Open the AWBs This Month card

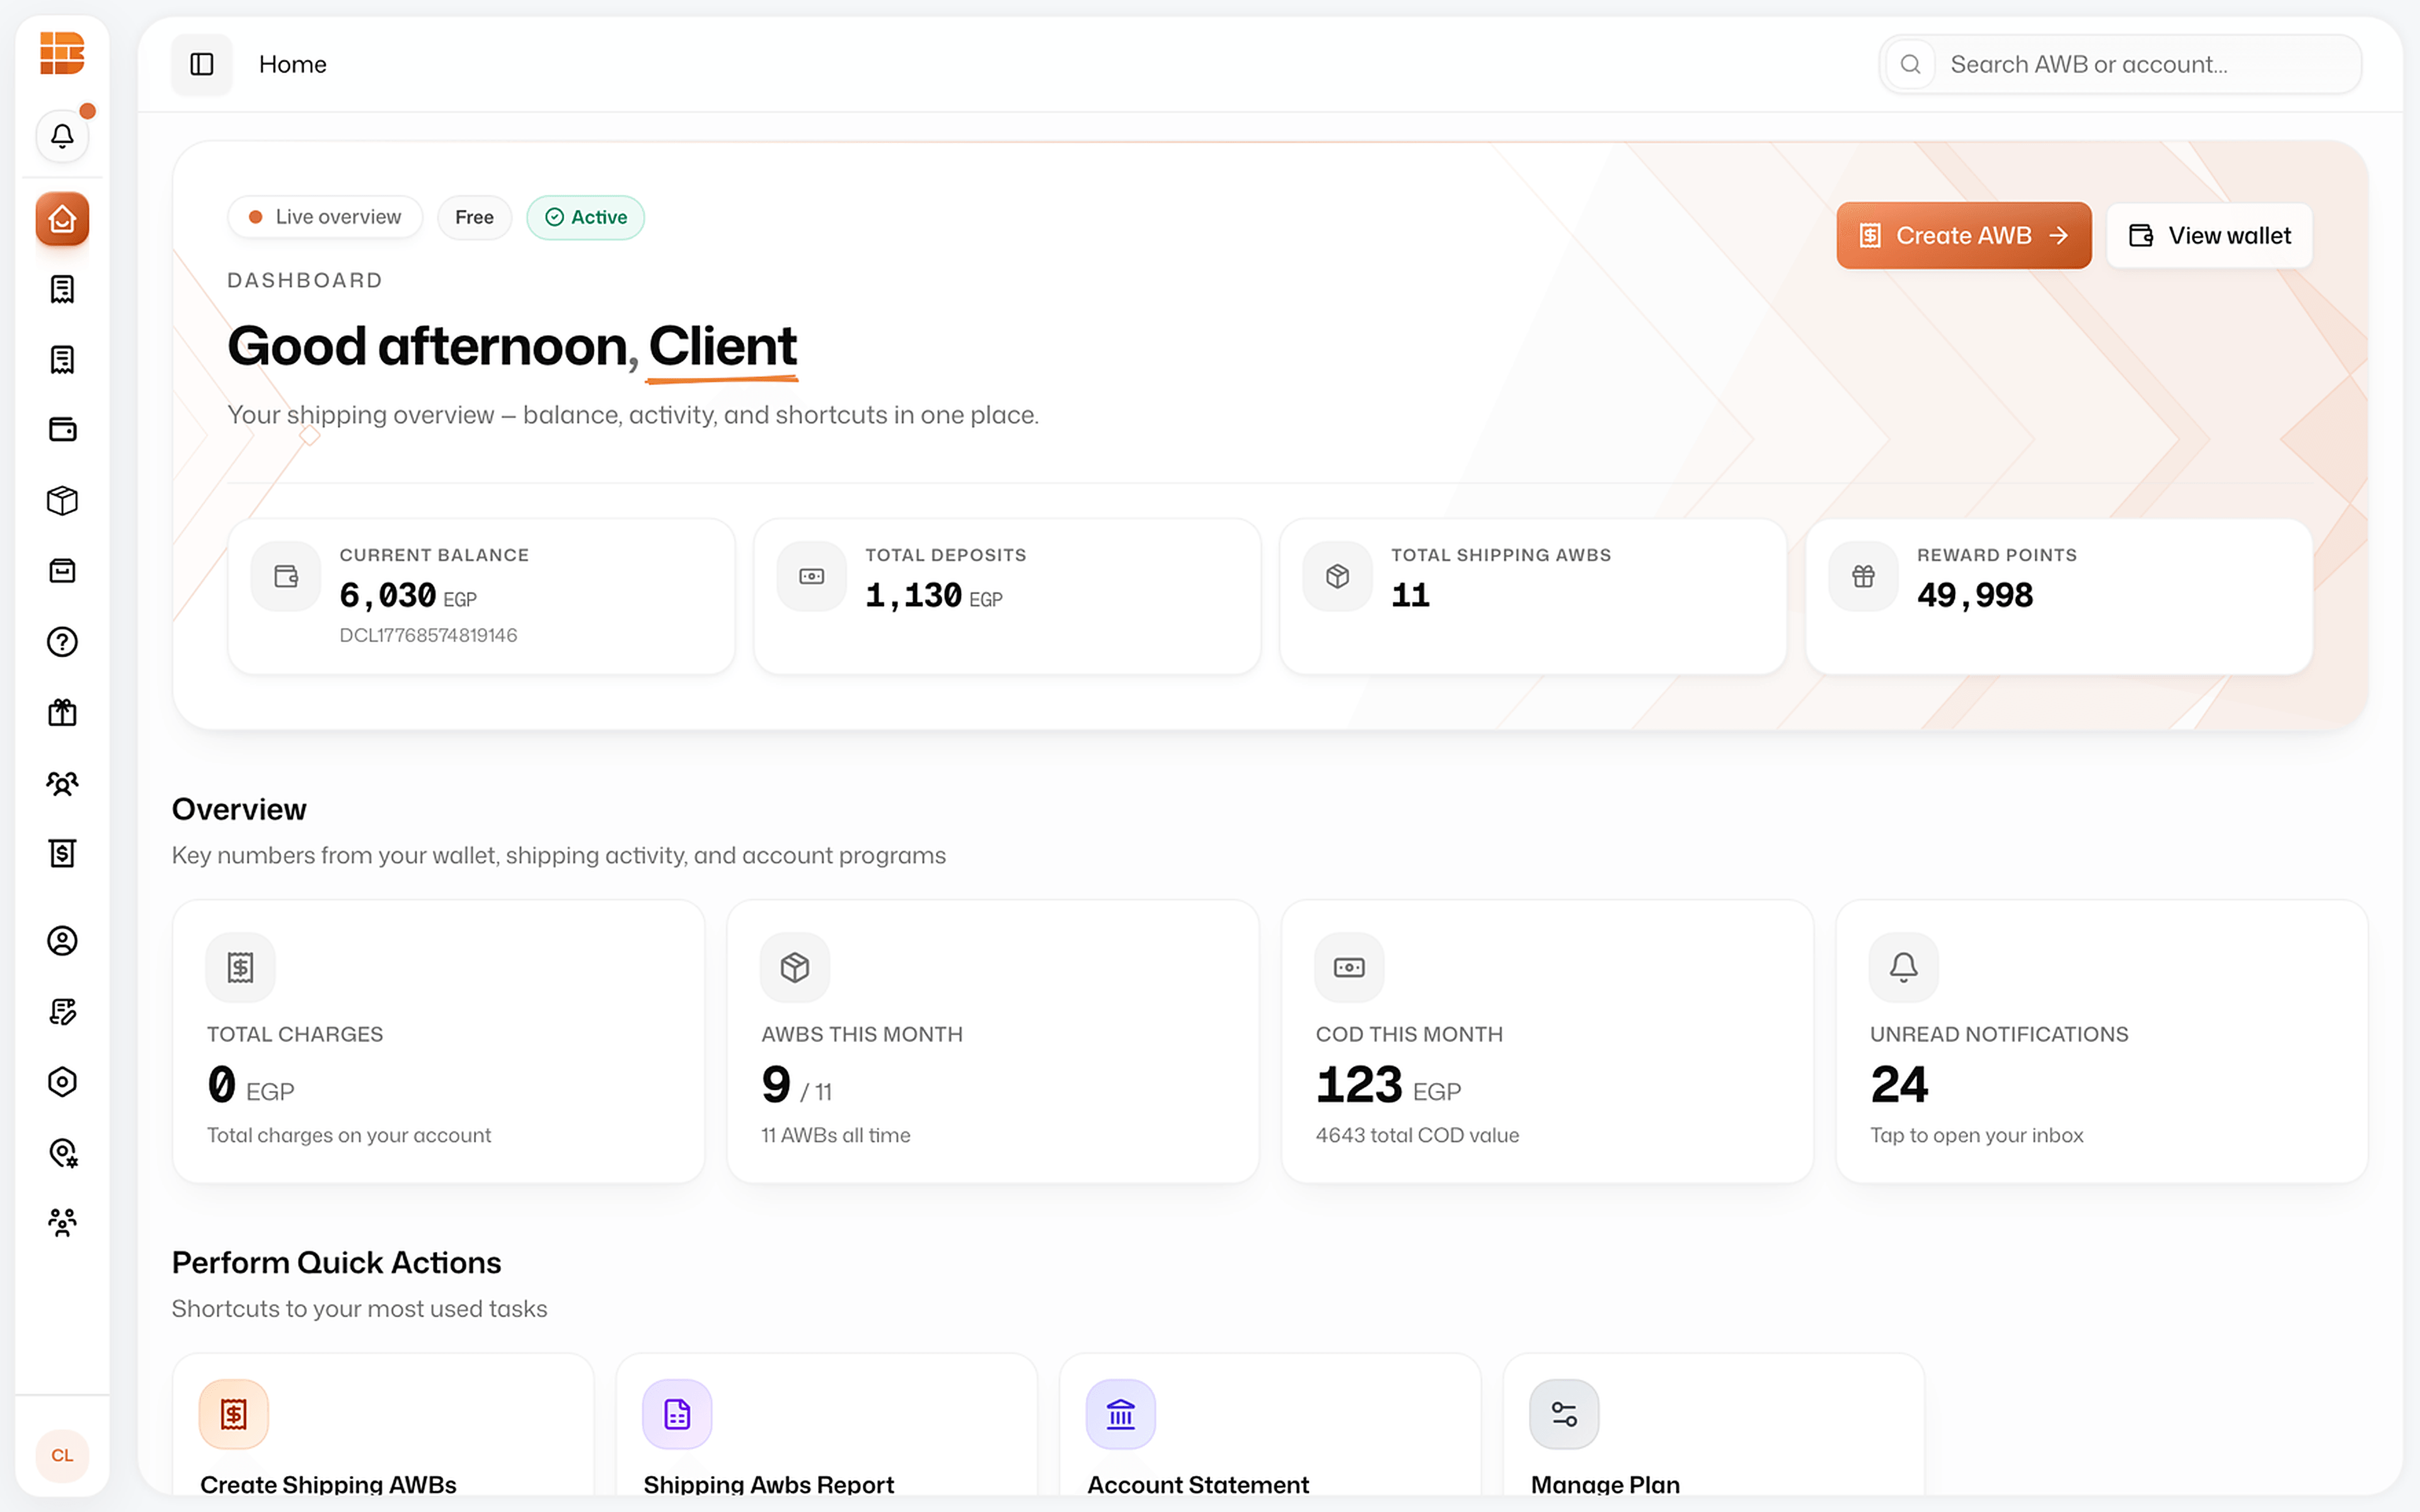click(993, 1041)
